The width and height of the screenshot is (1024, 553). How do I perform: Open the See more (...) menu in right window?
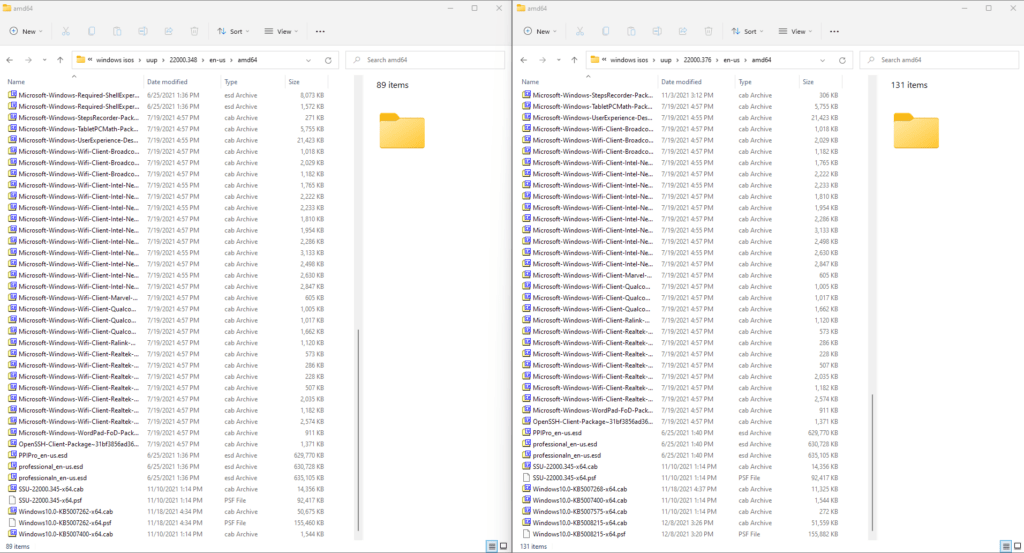tap(834, 31)
